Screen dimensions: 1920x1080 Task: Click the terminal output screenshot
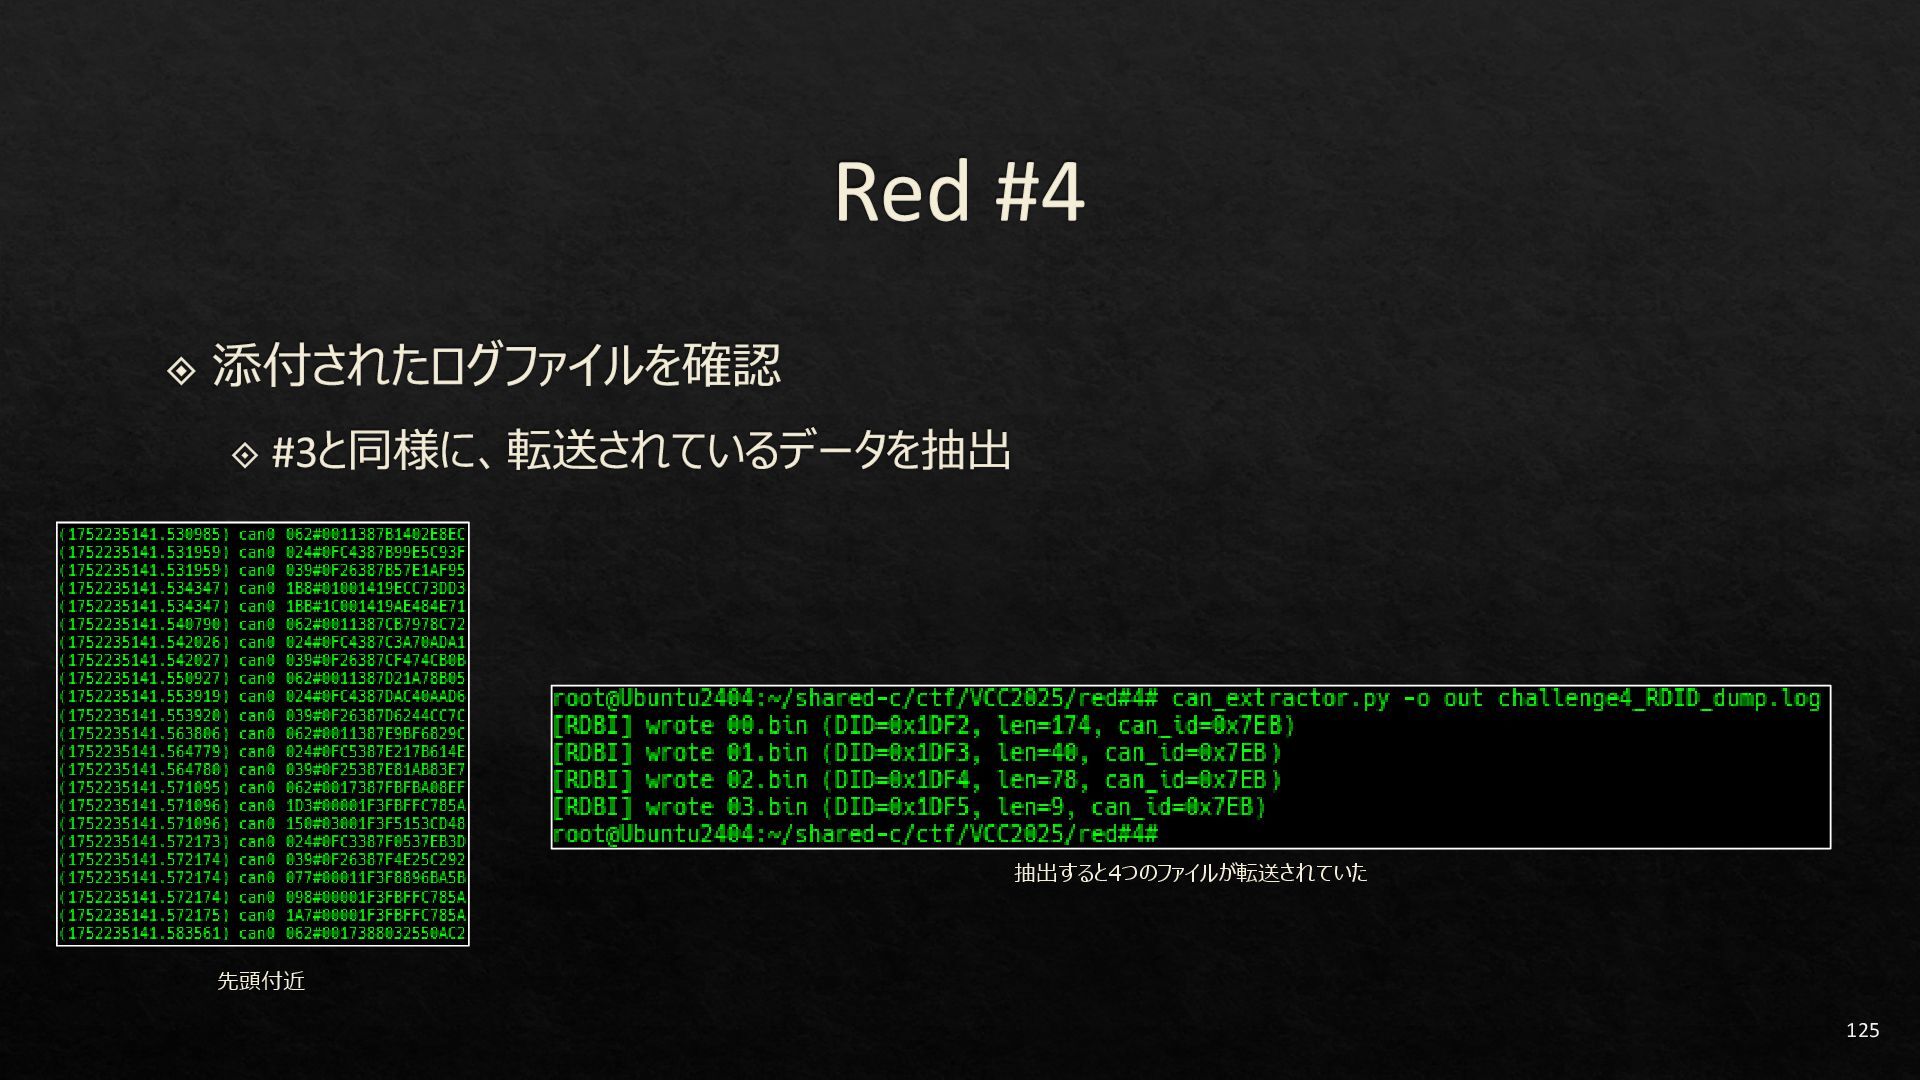coord(1190,767)
